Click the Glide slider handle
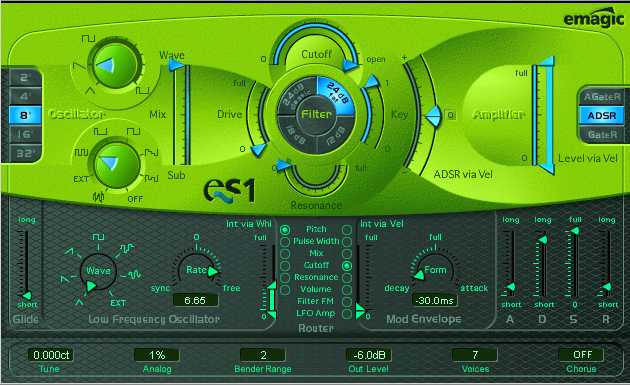Image resolution: width=630 pixels, height=385 pixels. coord(27,296)
